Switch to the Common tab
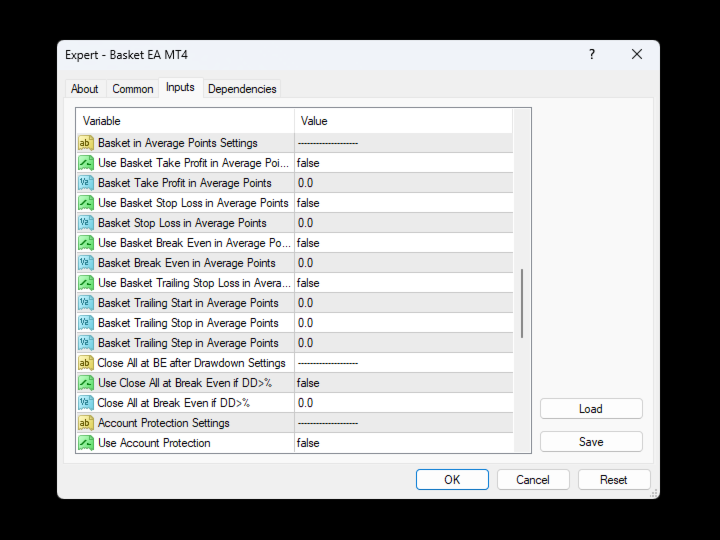The height and width of the screenshot is (540, 720). coord(133,89)
